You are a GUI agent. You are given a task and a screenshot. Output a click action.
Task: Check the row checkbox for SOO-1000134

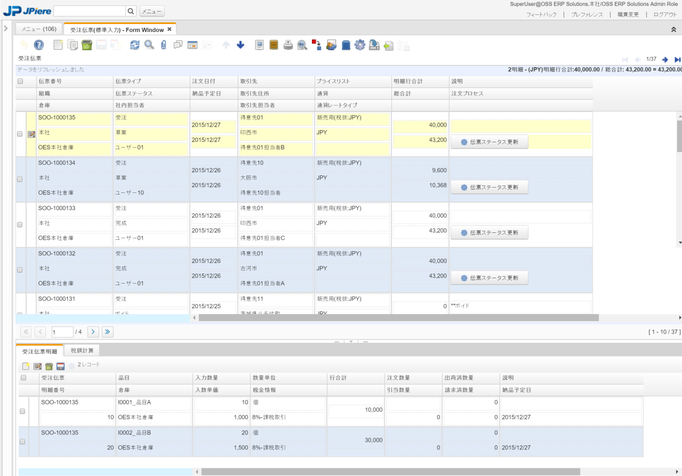pos(20,179)
